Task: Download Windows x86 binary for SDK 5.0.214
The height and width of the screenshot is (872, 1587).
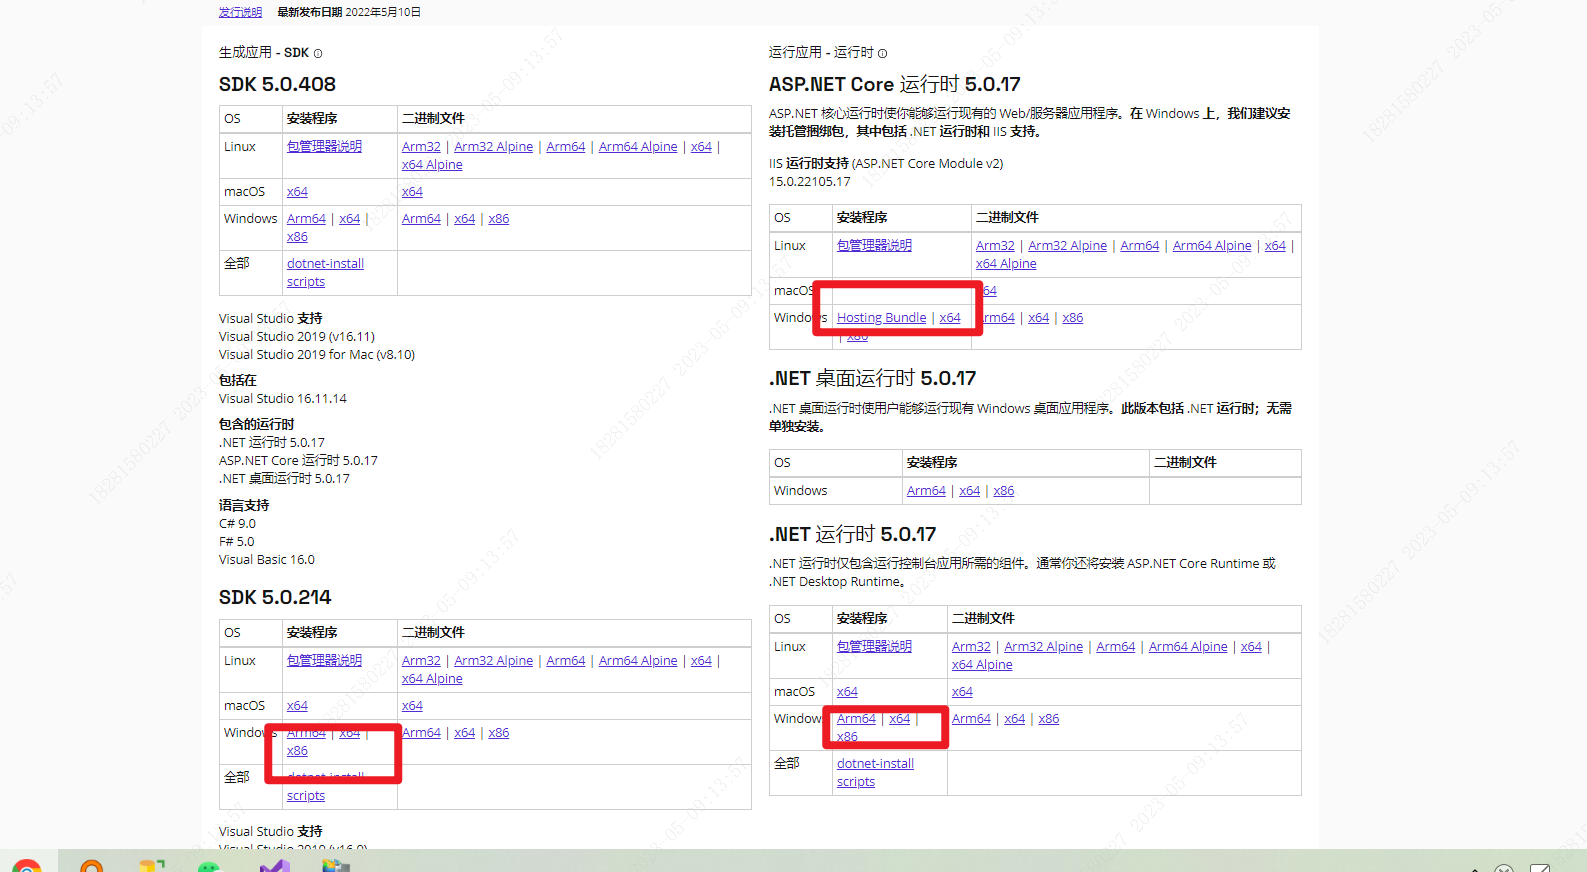Action: pos(499,732)
